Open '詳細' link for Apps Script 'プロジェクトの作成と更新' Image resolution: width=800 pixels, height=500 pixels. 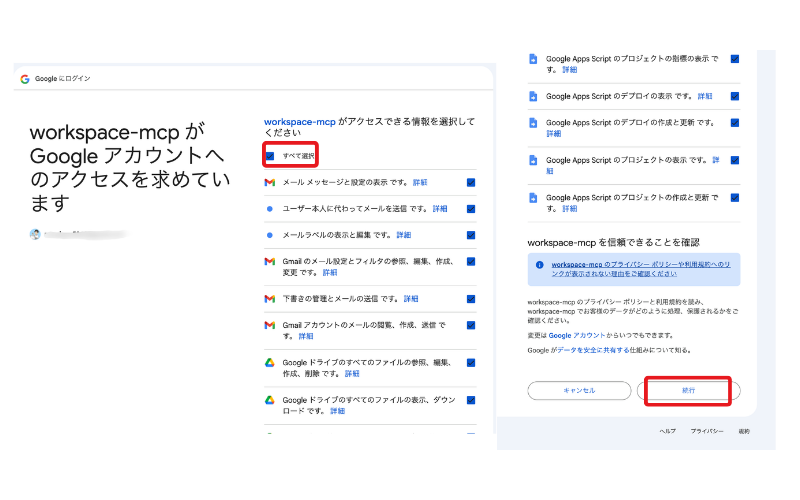point(569,209)
